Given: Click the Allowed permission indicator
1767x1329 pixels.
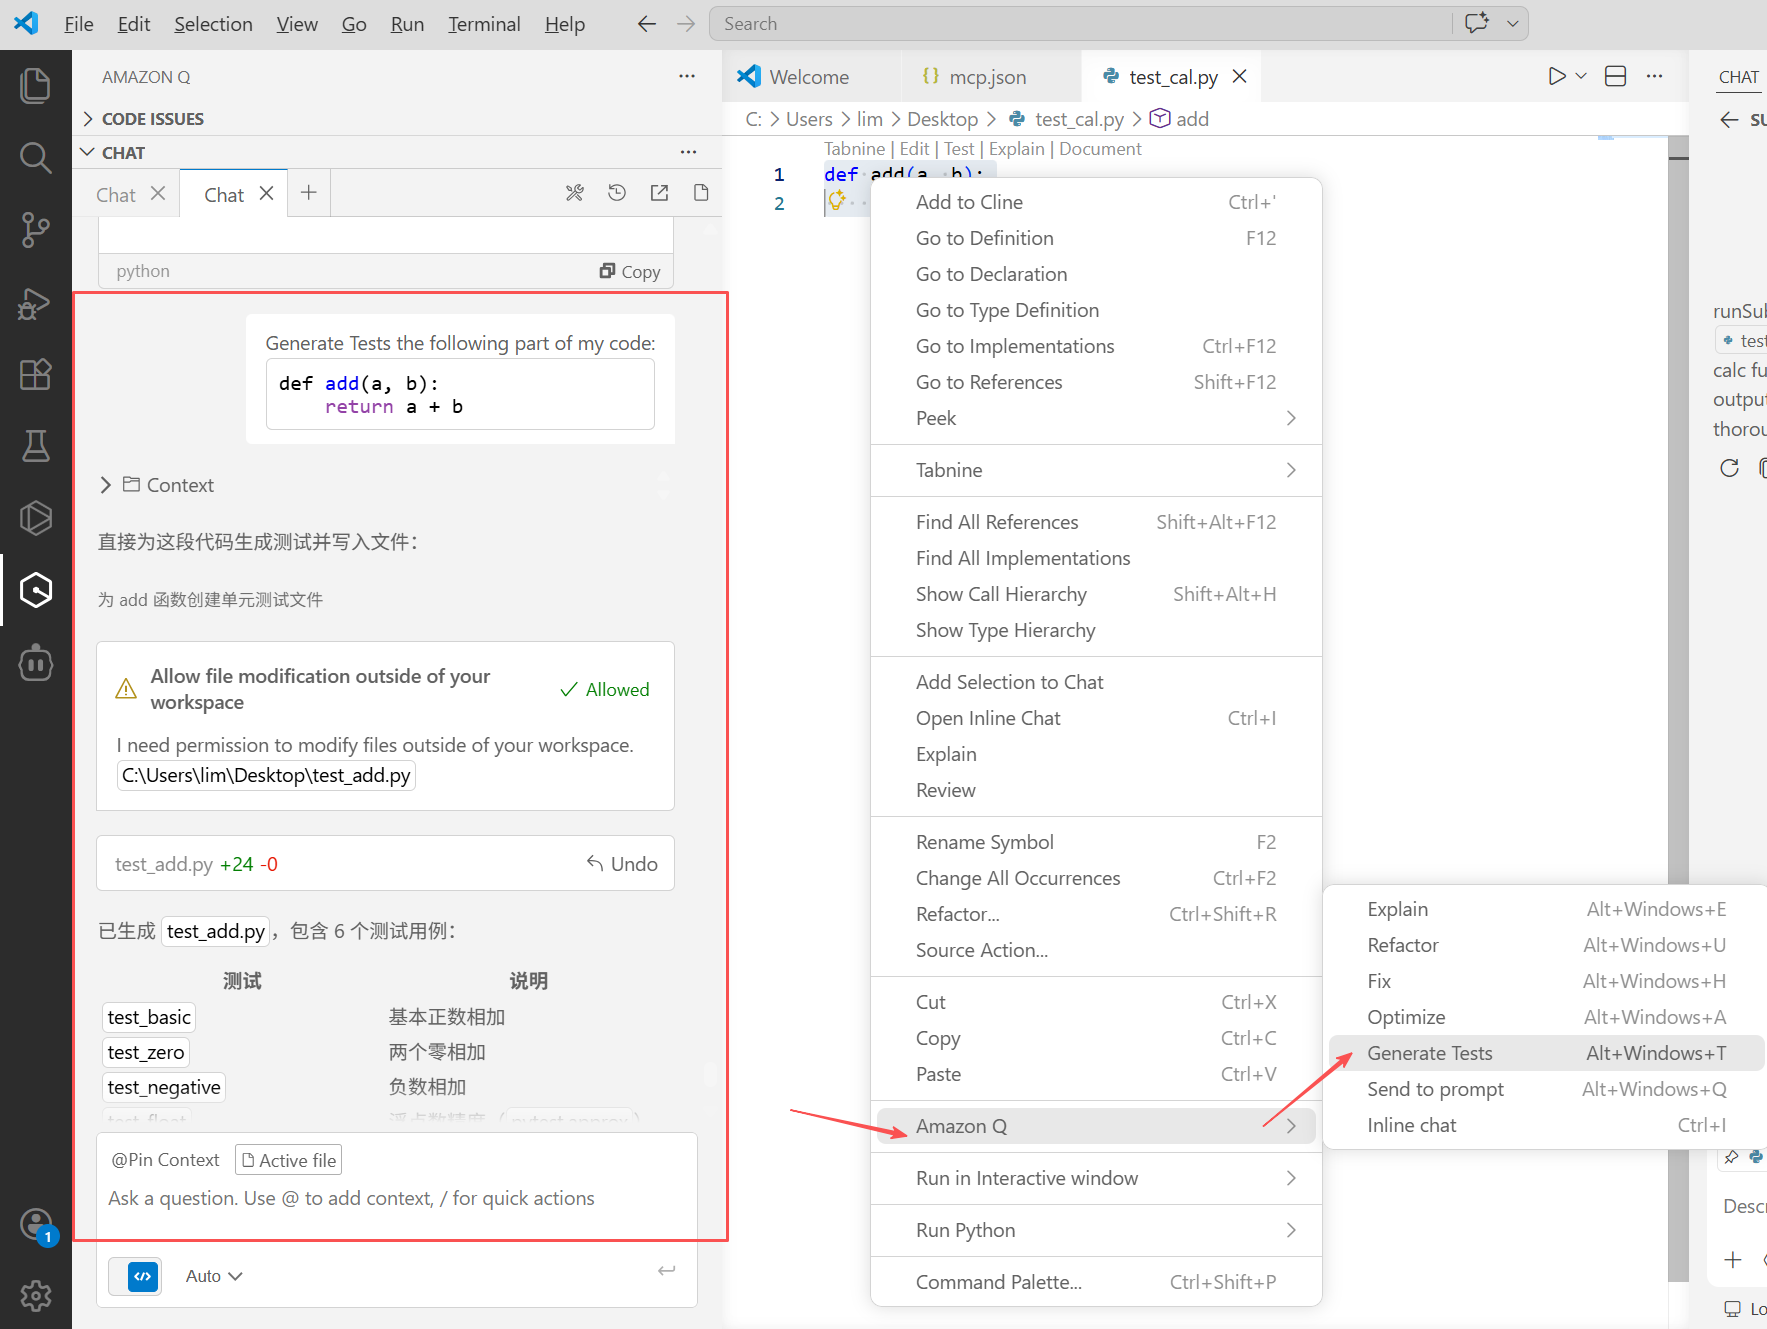Looking at the screenshot, I should pyautogui.click(x=605, y=689).
